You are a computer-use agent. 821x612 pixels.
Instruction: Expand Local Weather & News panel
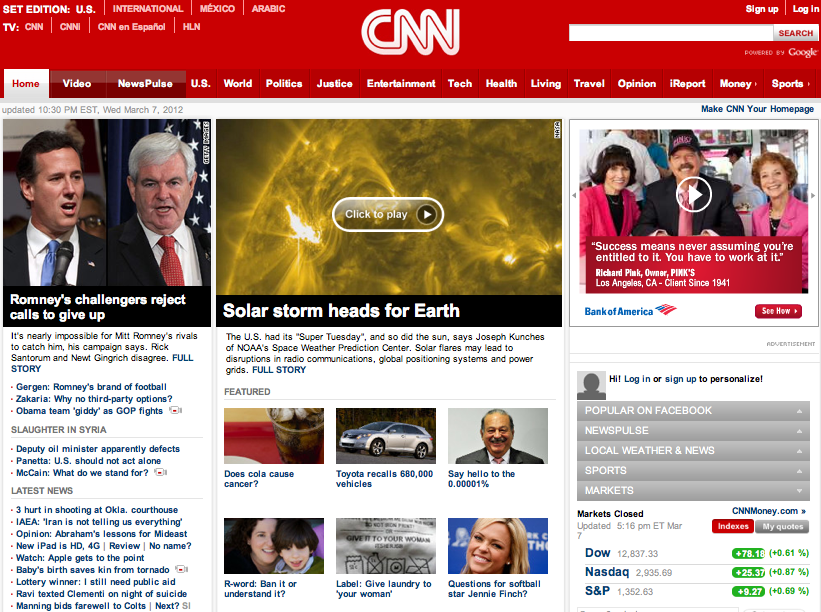coord(693,450)
